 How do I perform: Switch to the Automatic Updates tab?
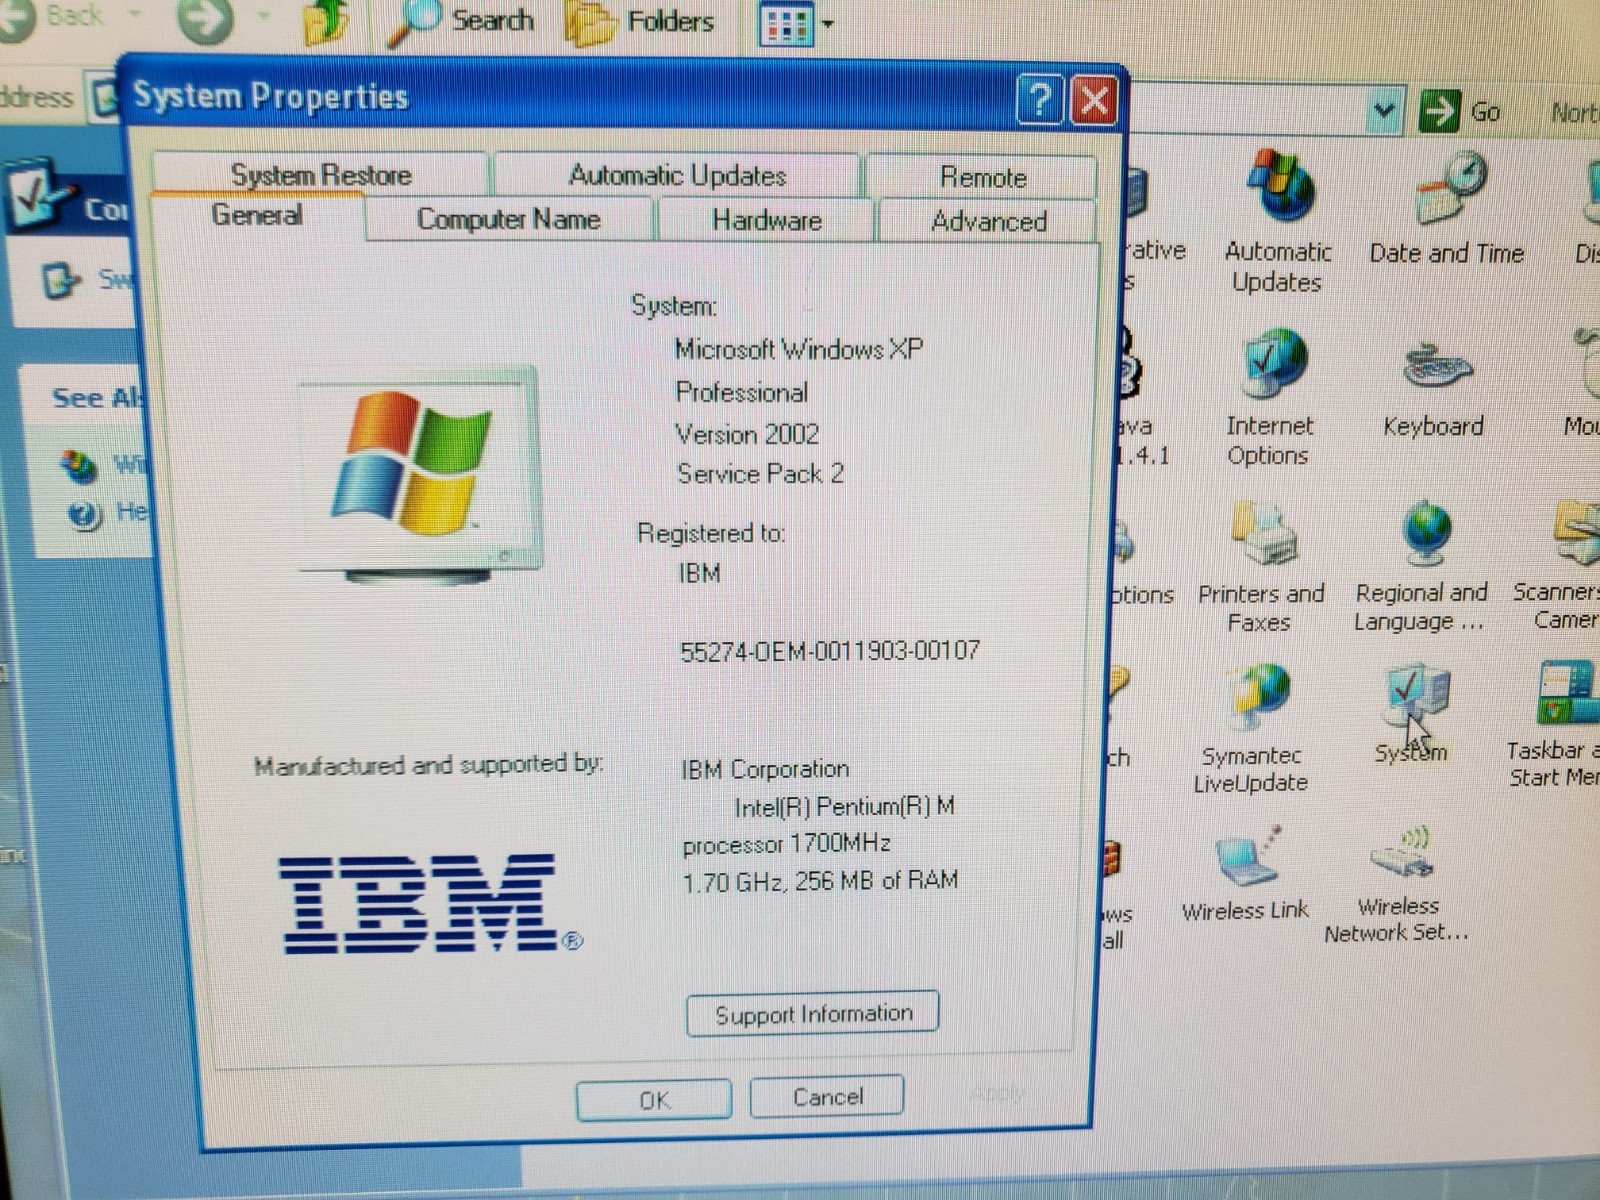coord(677,176)
